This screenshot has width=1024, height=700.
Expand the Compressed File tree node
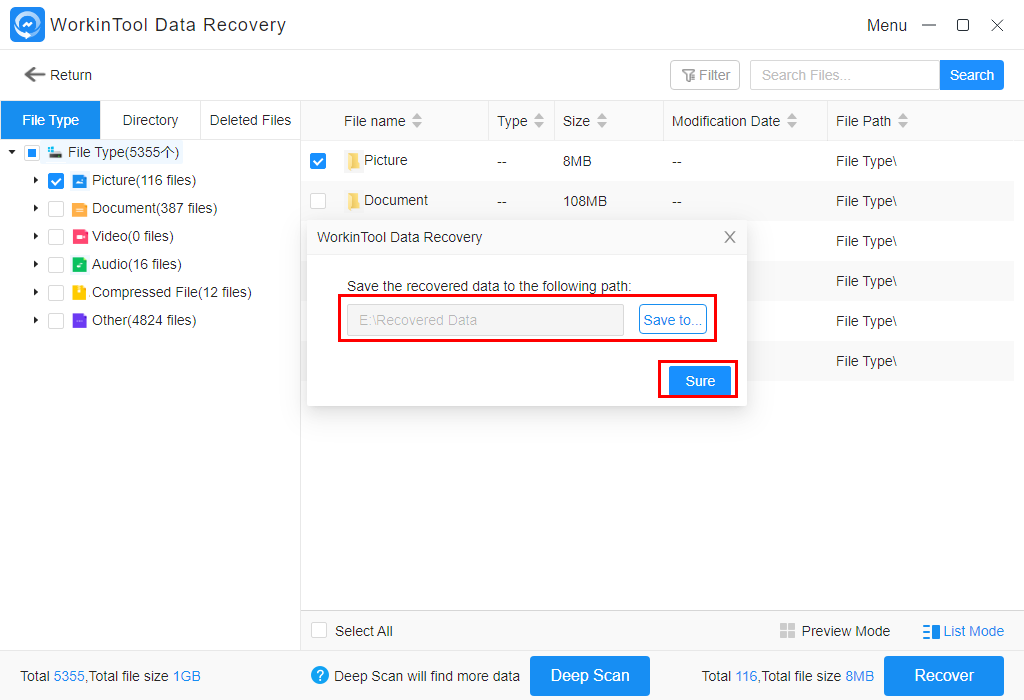coord(36,292)
